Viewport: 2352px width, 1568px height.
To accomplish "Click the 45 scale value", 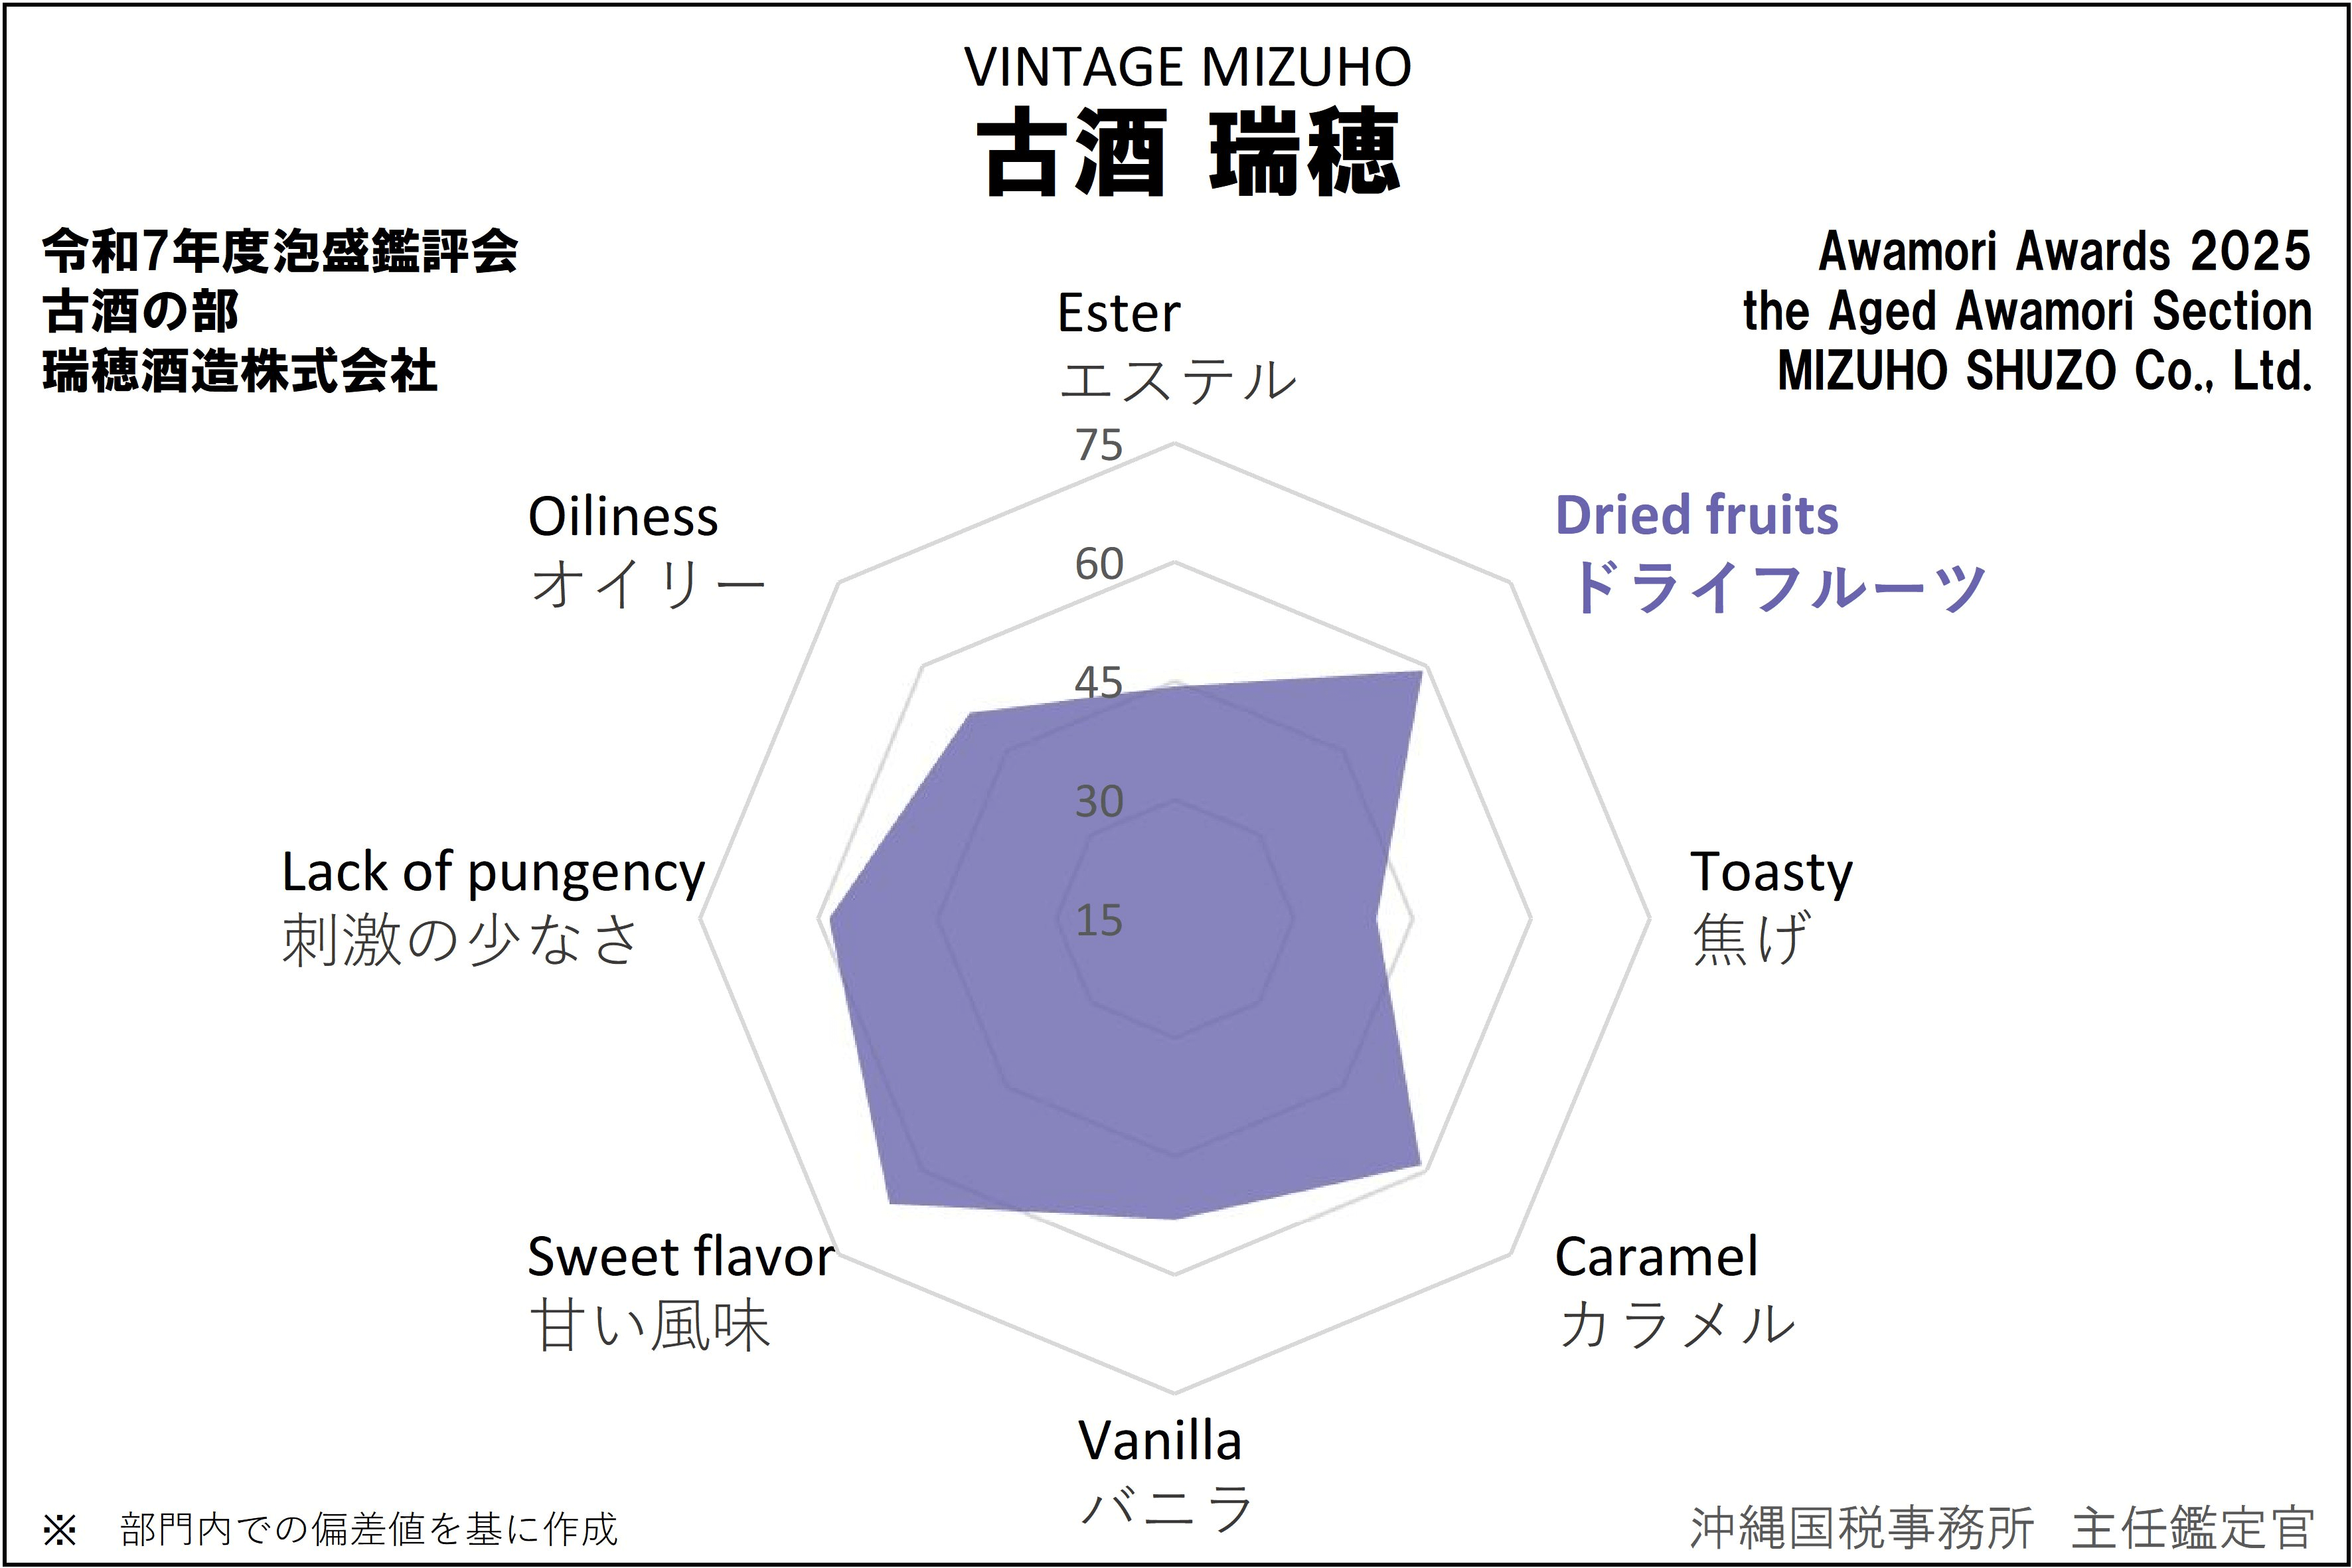I will [1099, 683].
